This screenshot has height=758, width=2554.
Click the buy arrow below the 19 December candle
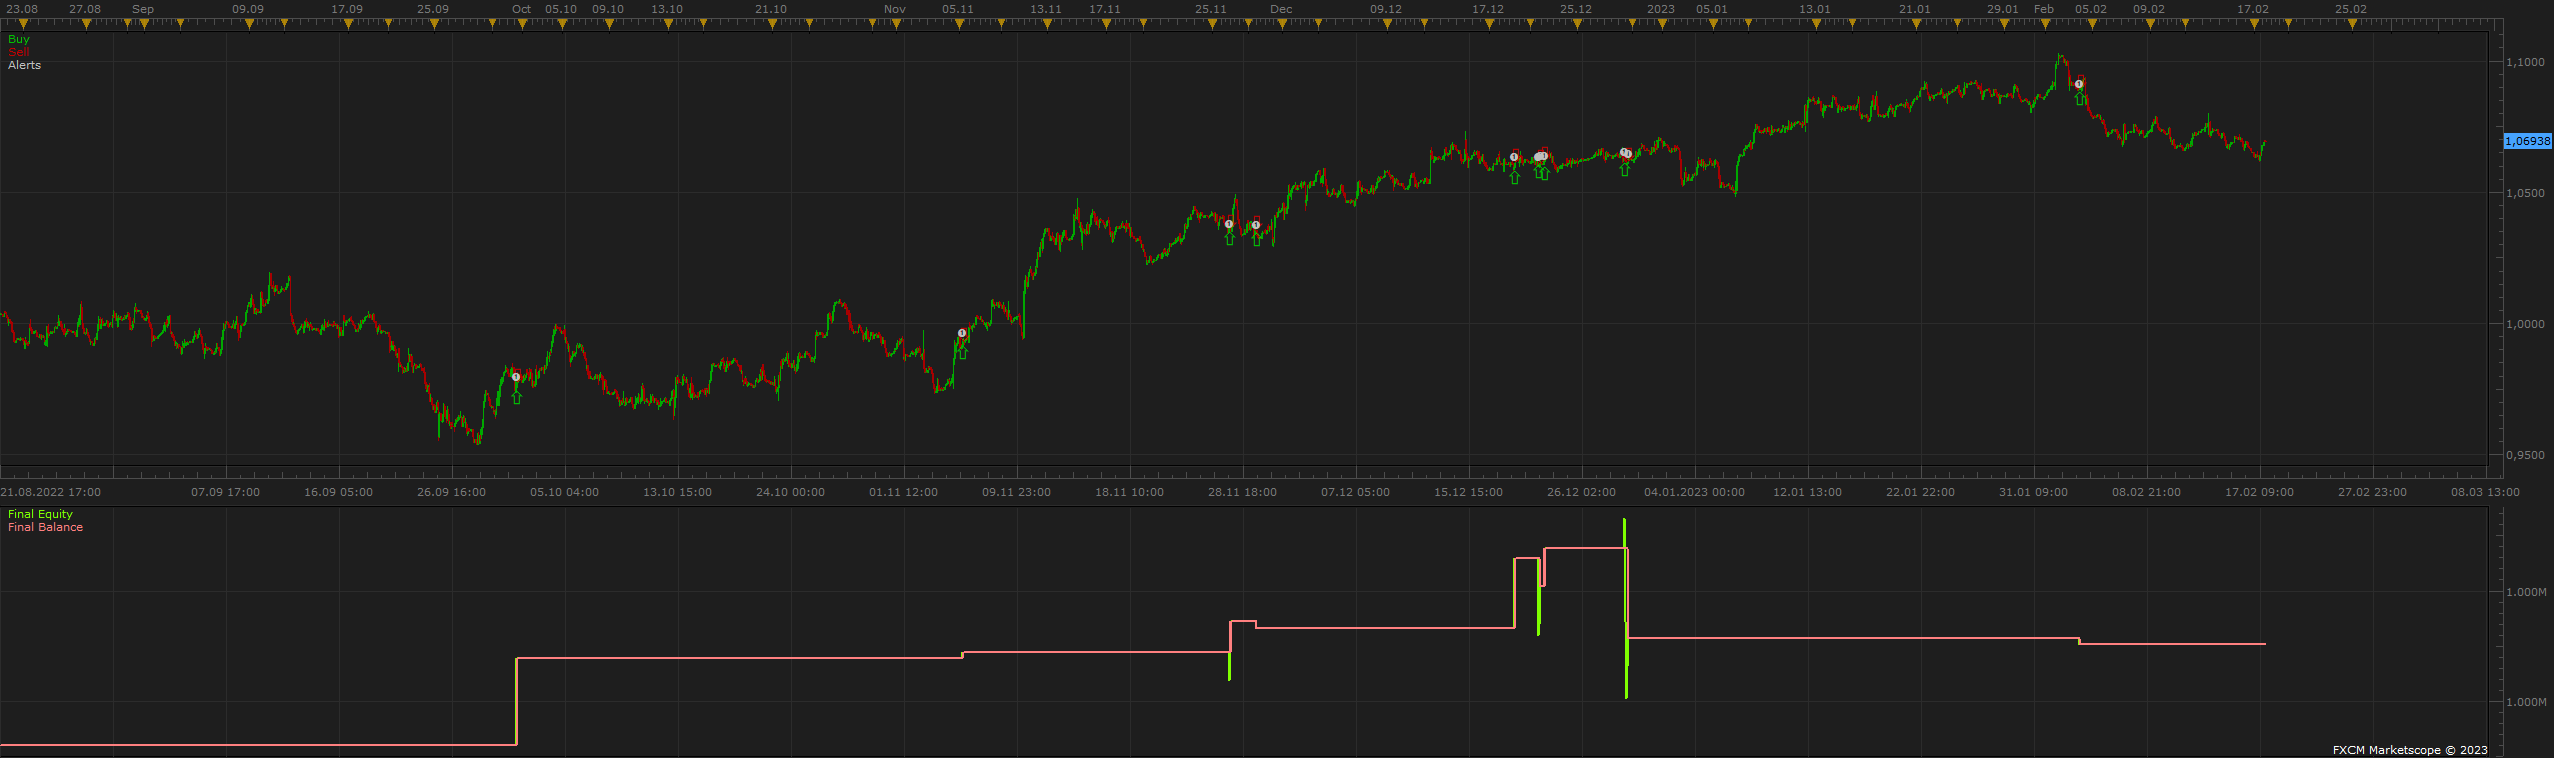click(1514, 177)
